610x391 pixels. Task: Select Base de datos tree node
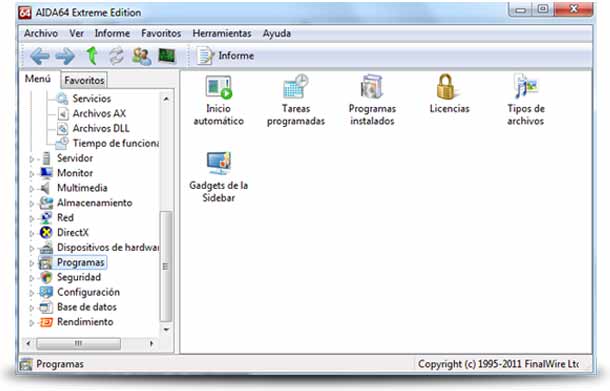(x=86, y=307)
